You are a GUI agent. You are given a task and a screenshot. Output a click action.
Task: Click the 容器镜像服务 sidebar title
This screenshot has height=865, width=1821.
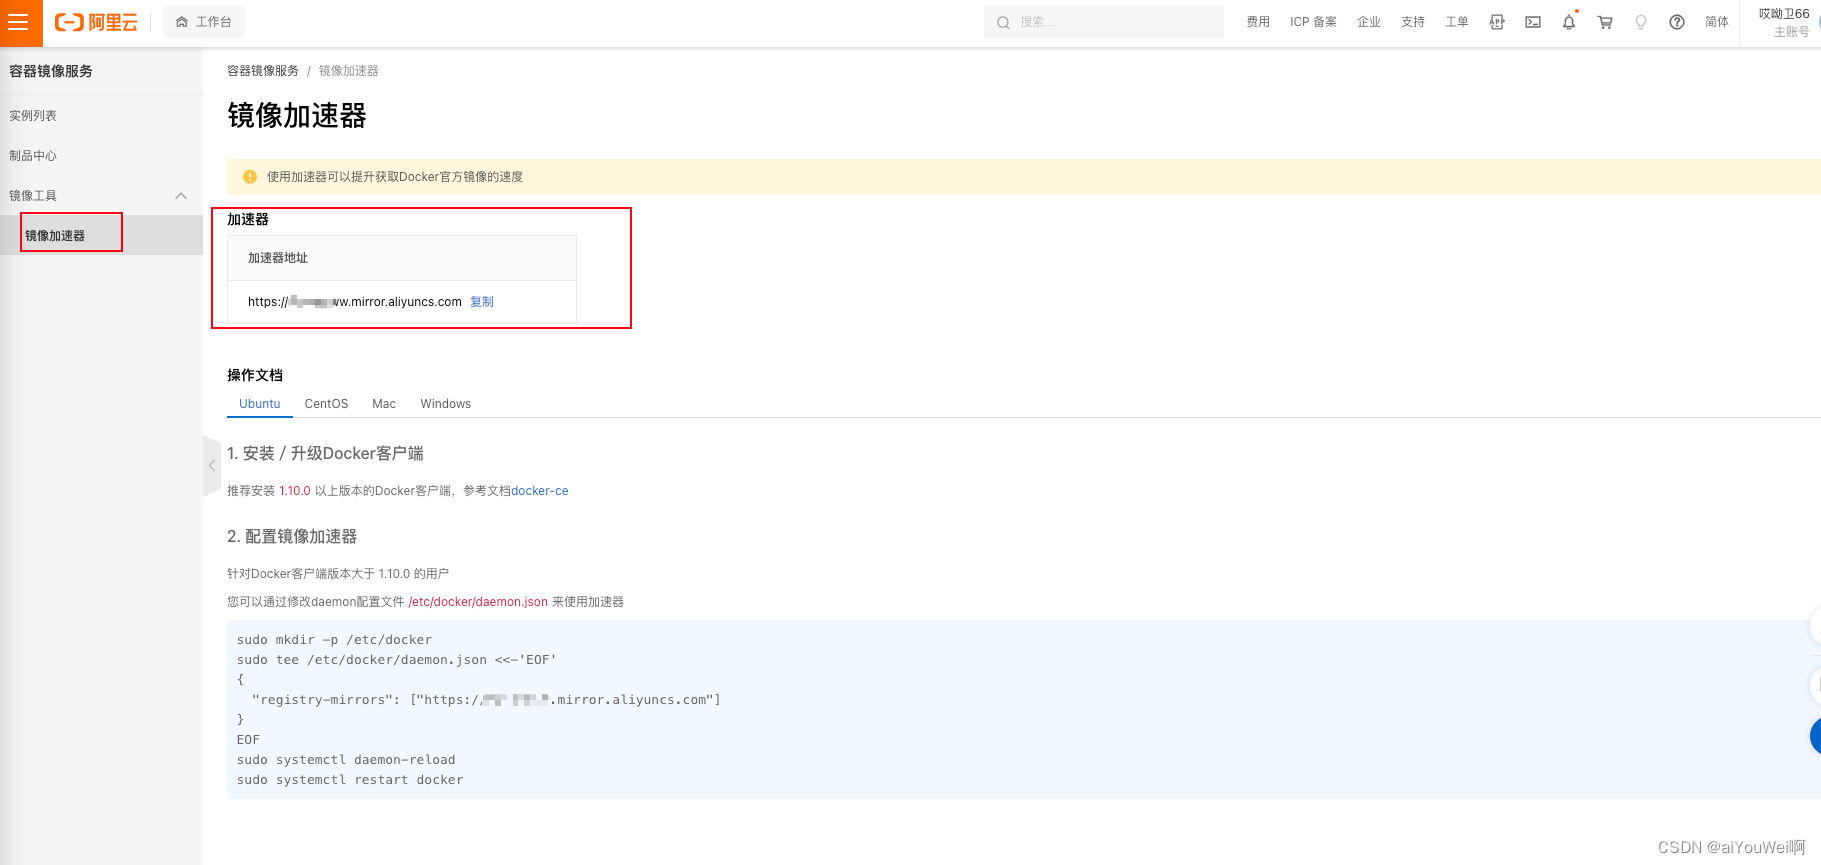pyautogui.click(x=51, y=71)
